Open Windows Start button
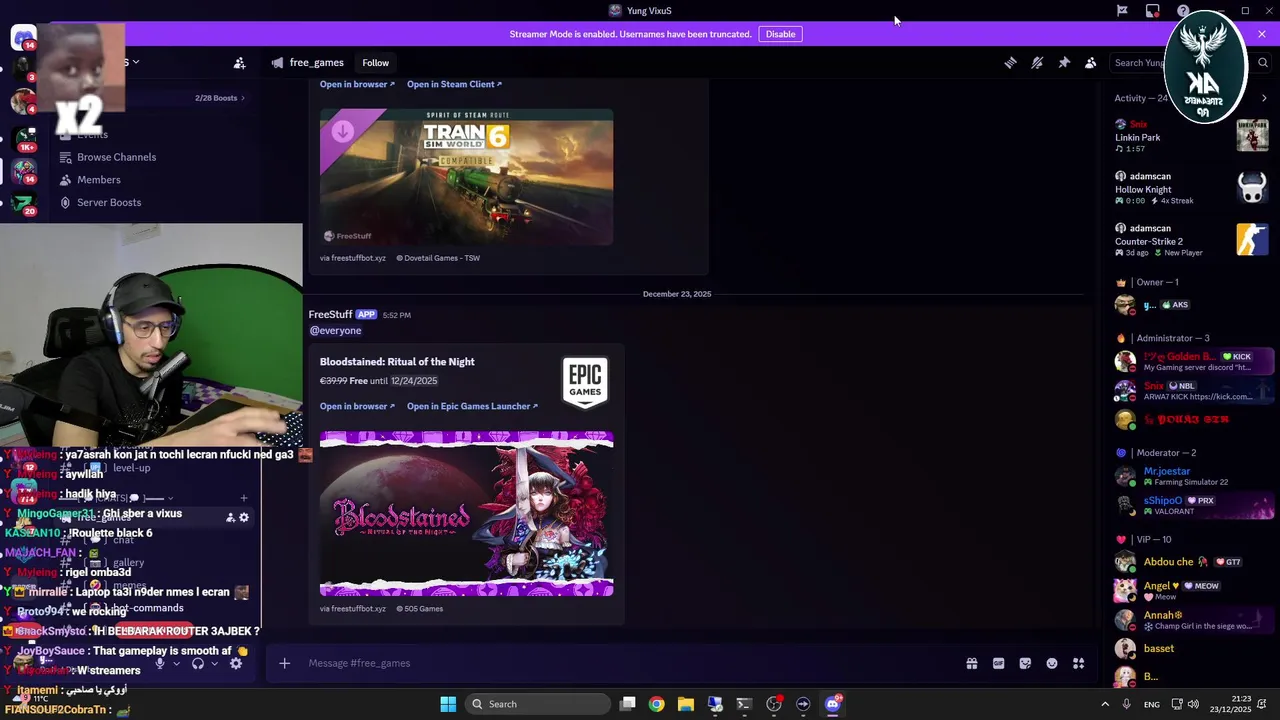Image resolution: width=1280 pixels, height=720 pixels. [x=448, y=704]
